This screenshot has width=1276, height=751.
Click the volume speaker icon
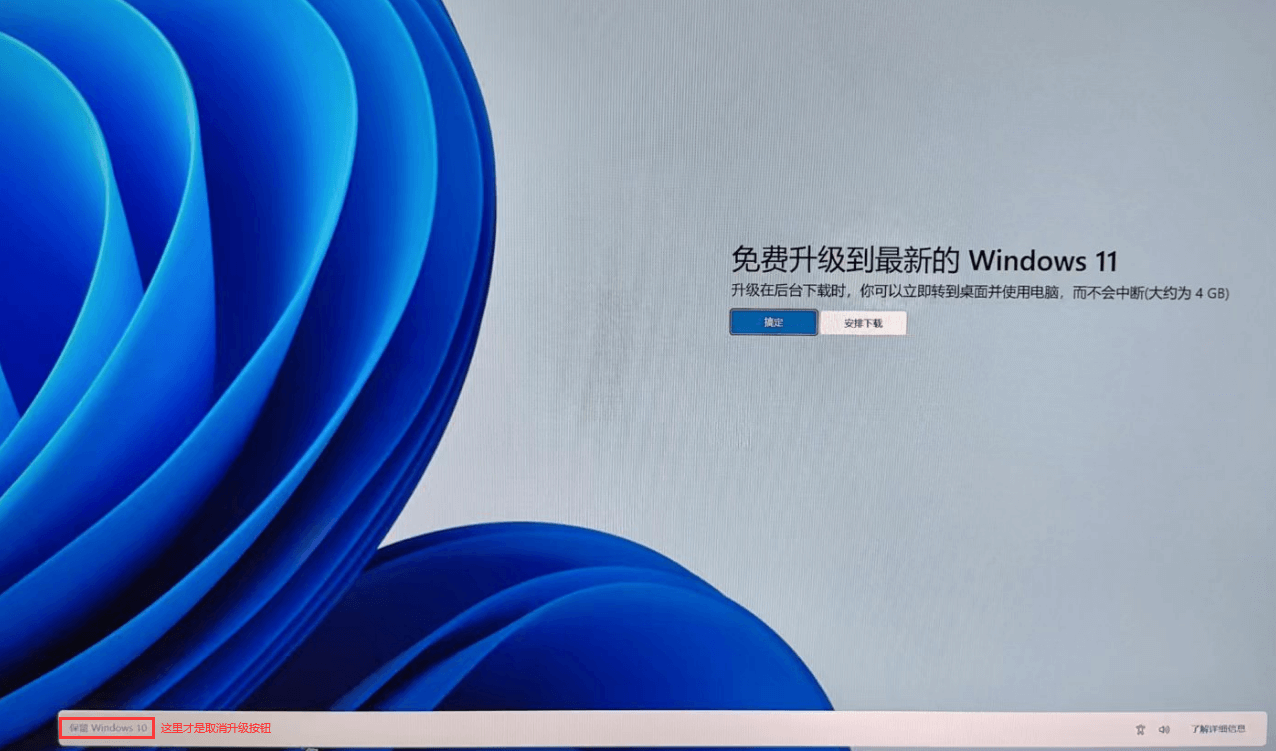pyautogui.click(x=1164, y=729)
